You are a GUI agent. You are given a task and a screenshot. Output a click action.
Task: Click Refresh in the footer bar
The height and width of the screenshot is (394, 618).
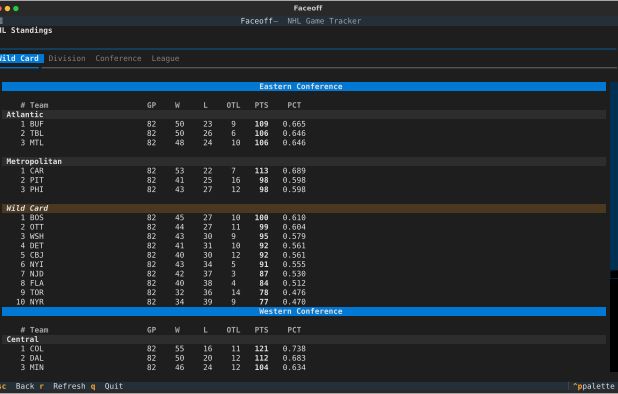point(69,386)
